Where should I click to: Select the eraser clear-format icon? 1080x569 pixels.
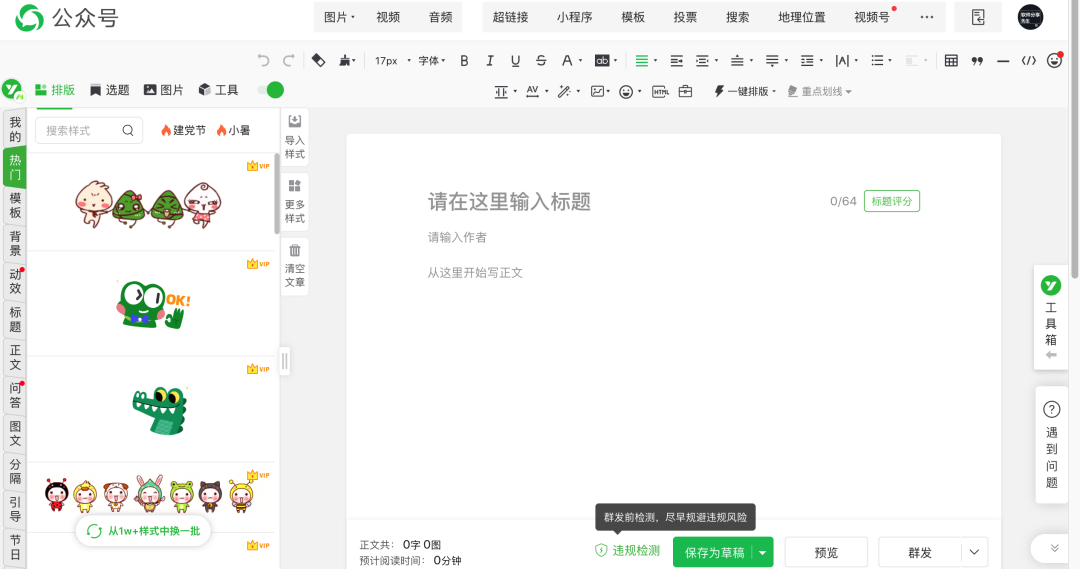click(x=318, y=61)
